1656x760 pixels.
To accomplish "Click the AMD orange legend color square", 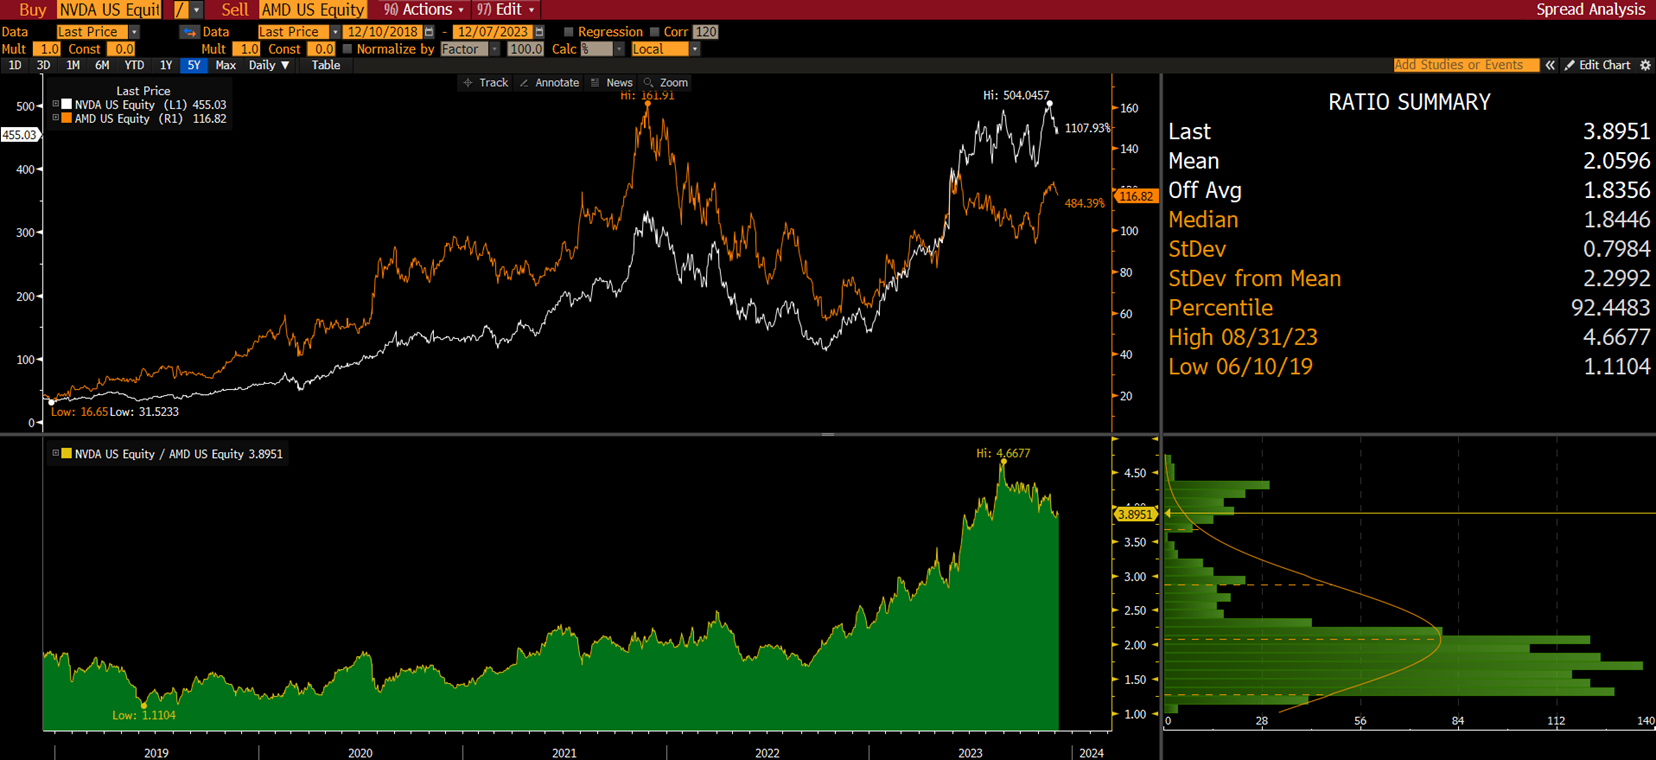I will (67, 118).
